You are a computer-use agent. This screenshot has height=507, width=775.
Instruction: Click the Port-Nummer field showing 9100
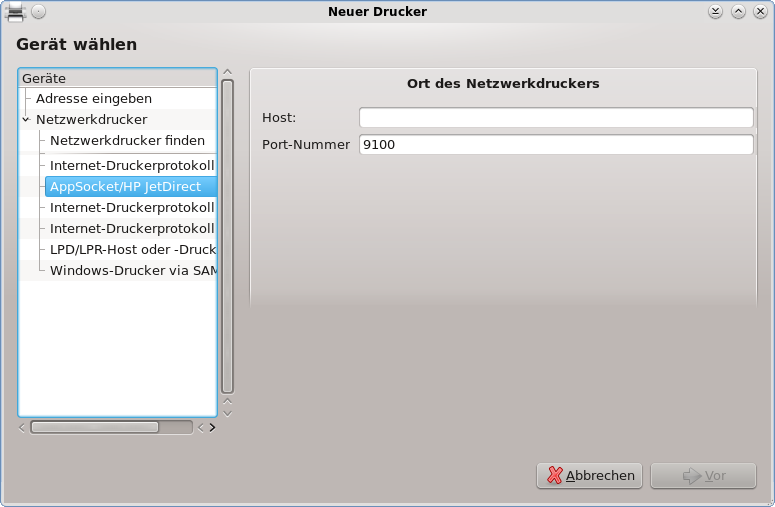pyautogui.click(x=556, y=144)
